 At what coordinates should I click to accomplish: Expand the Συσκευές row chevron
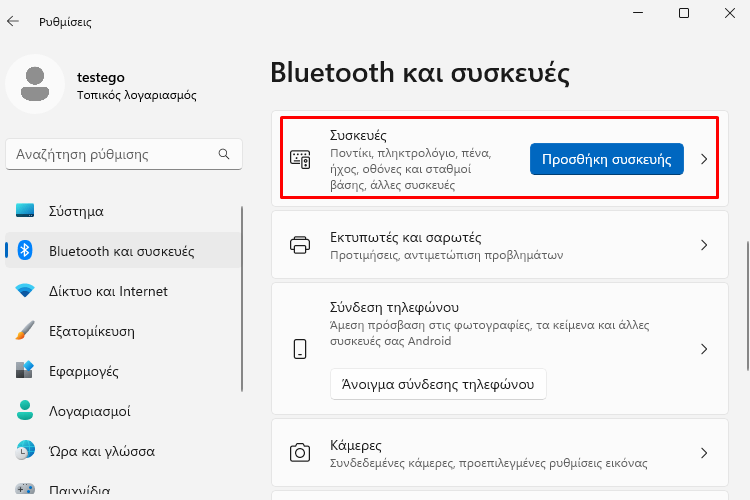coord(704,159)
